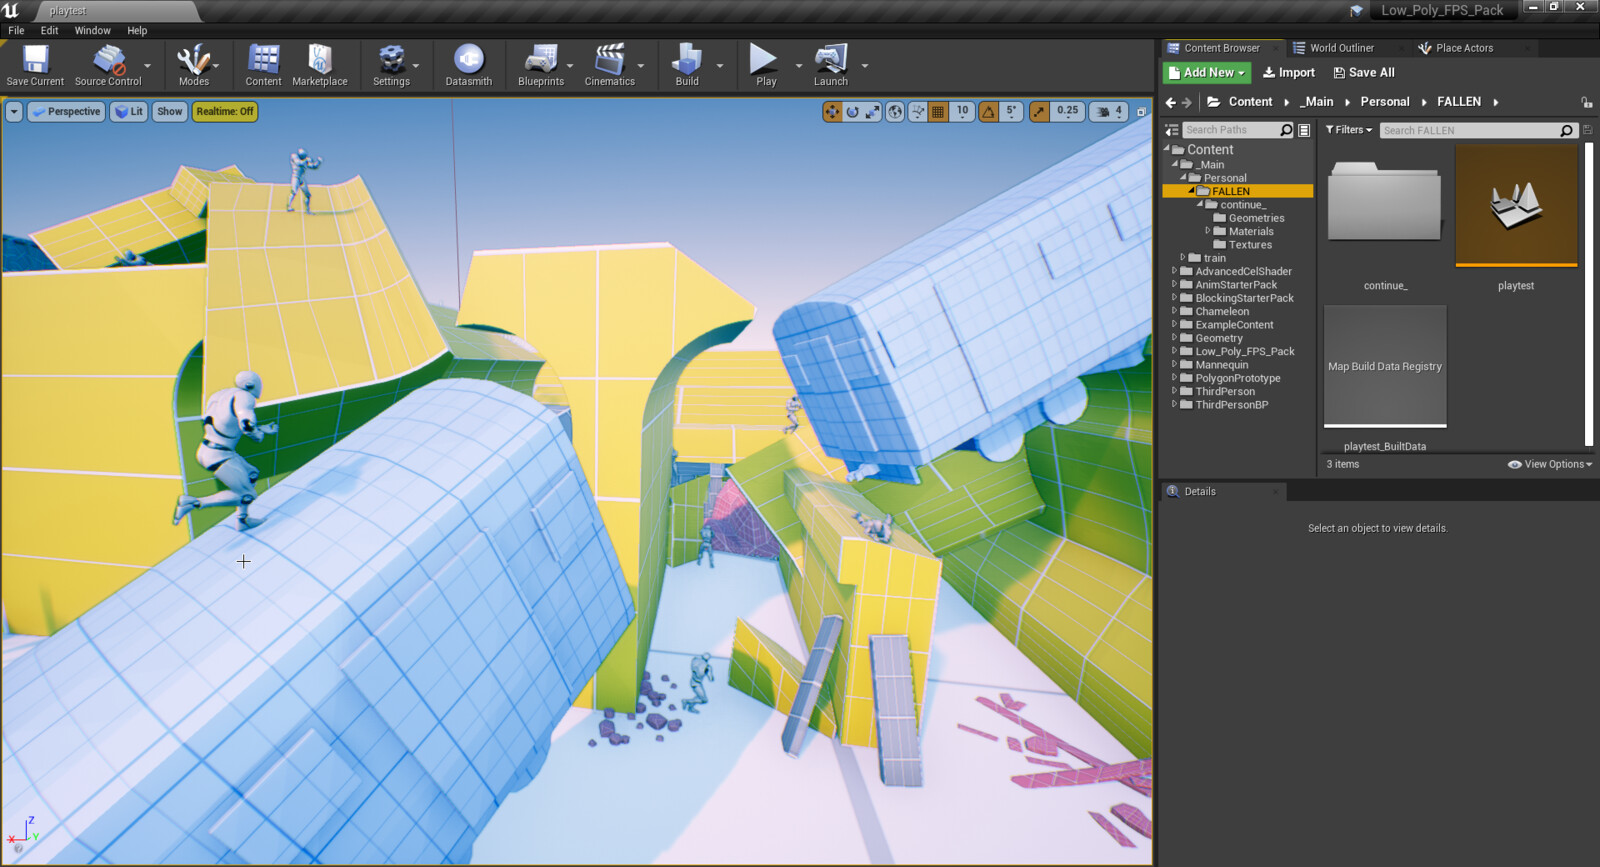Open the Filters dropdown
Image resolution: width=1600 pixels, height=867 pixels.
point(1348,130)
